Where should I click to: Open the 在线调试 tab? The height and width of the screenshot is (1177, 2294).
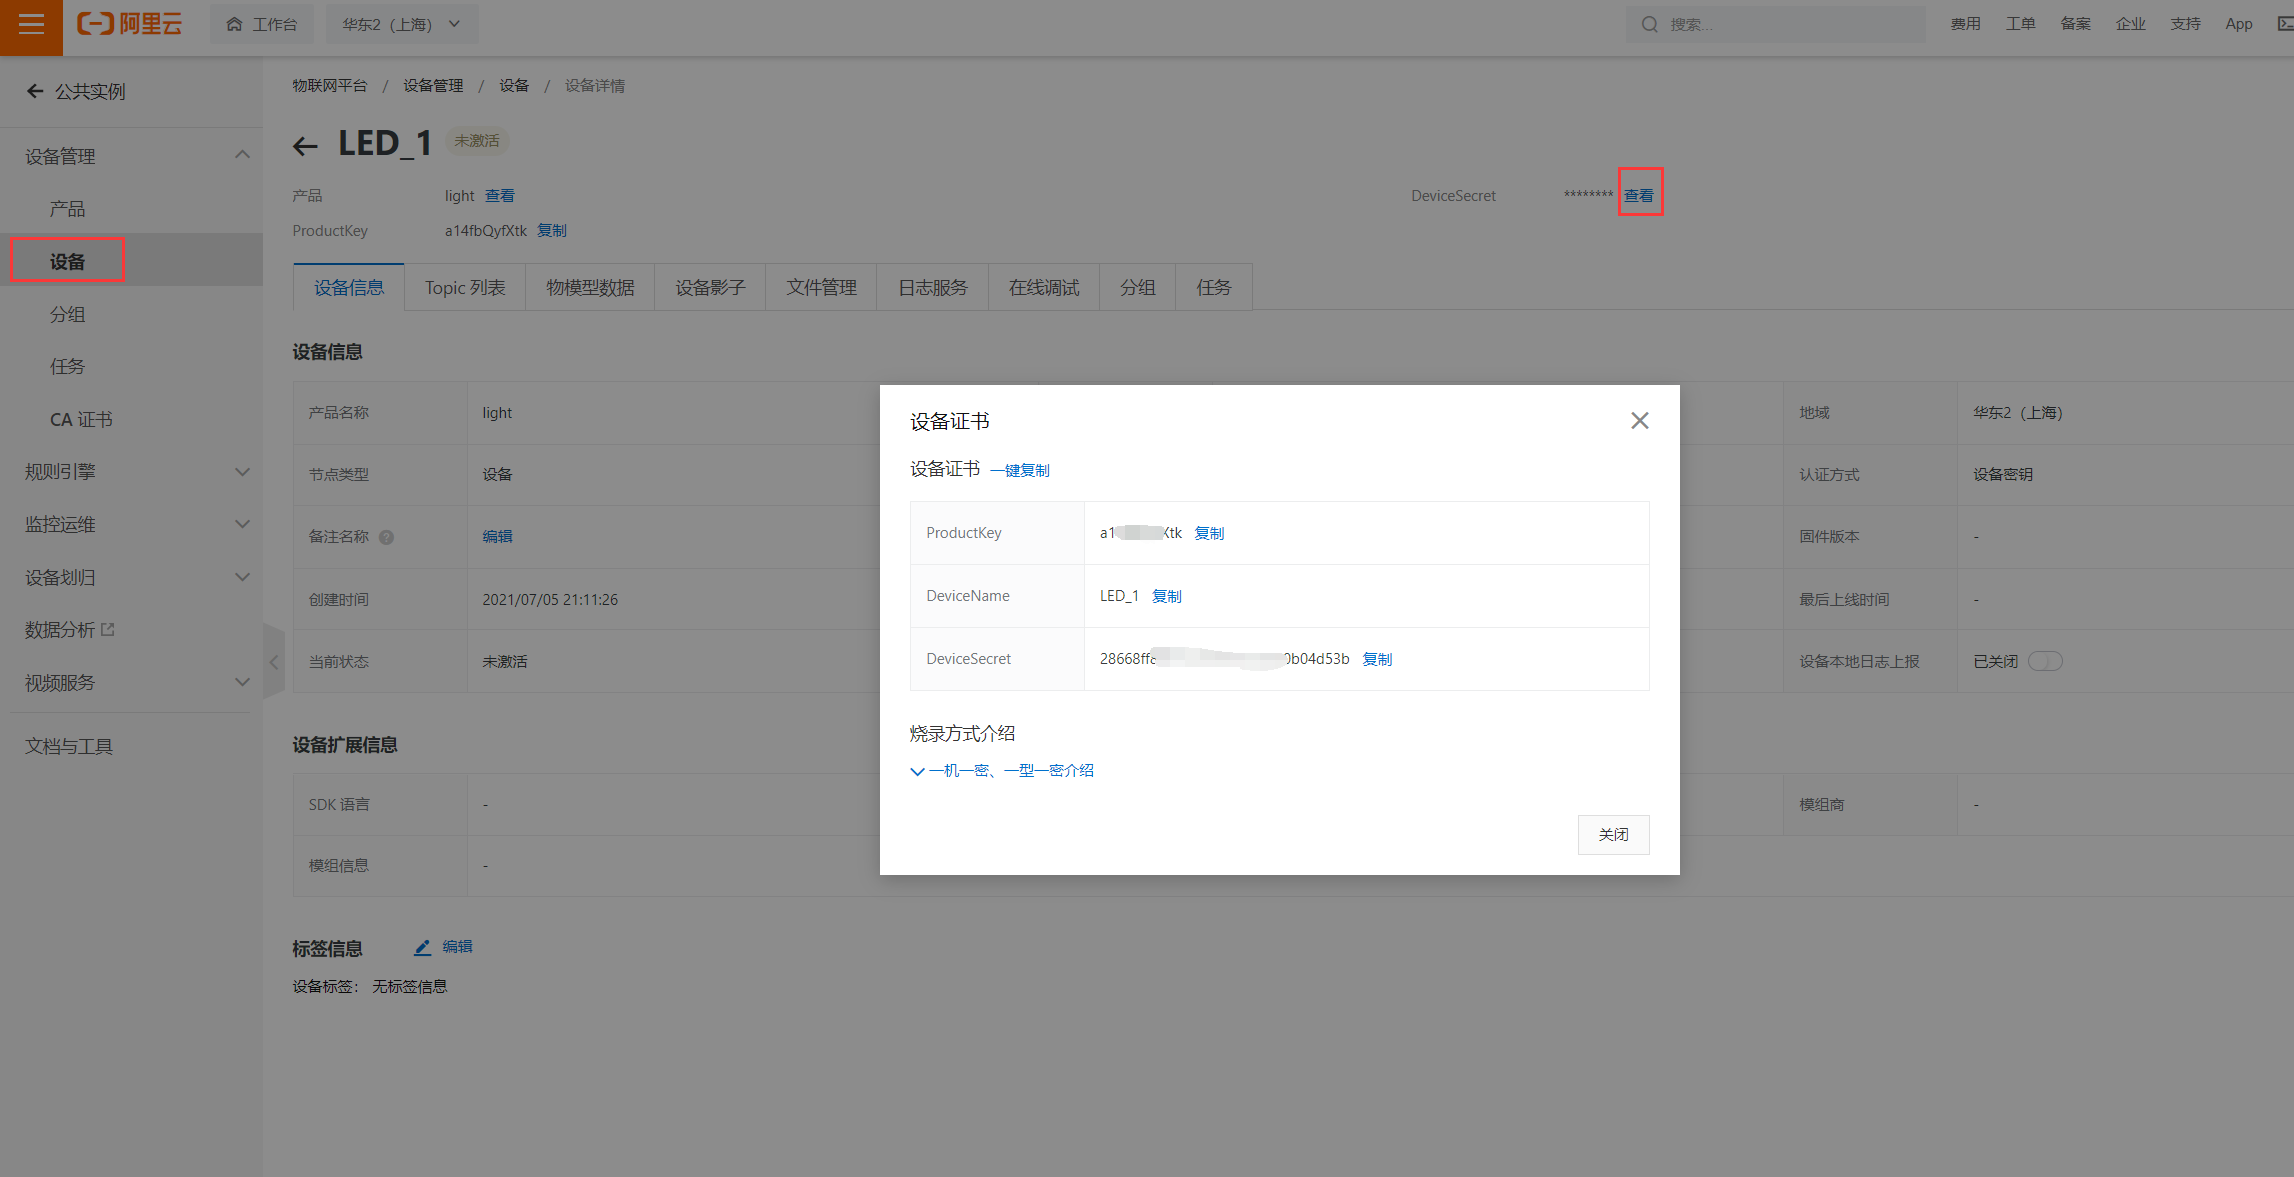(x=1043, y=287)
